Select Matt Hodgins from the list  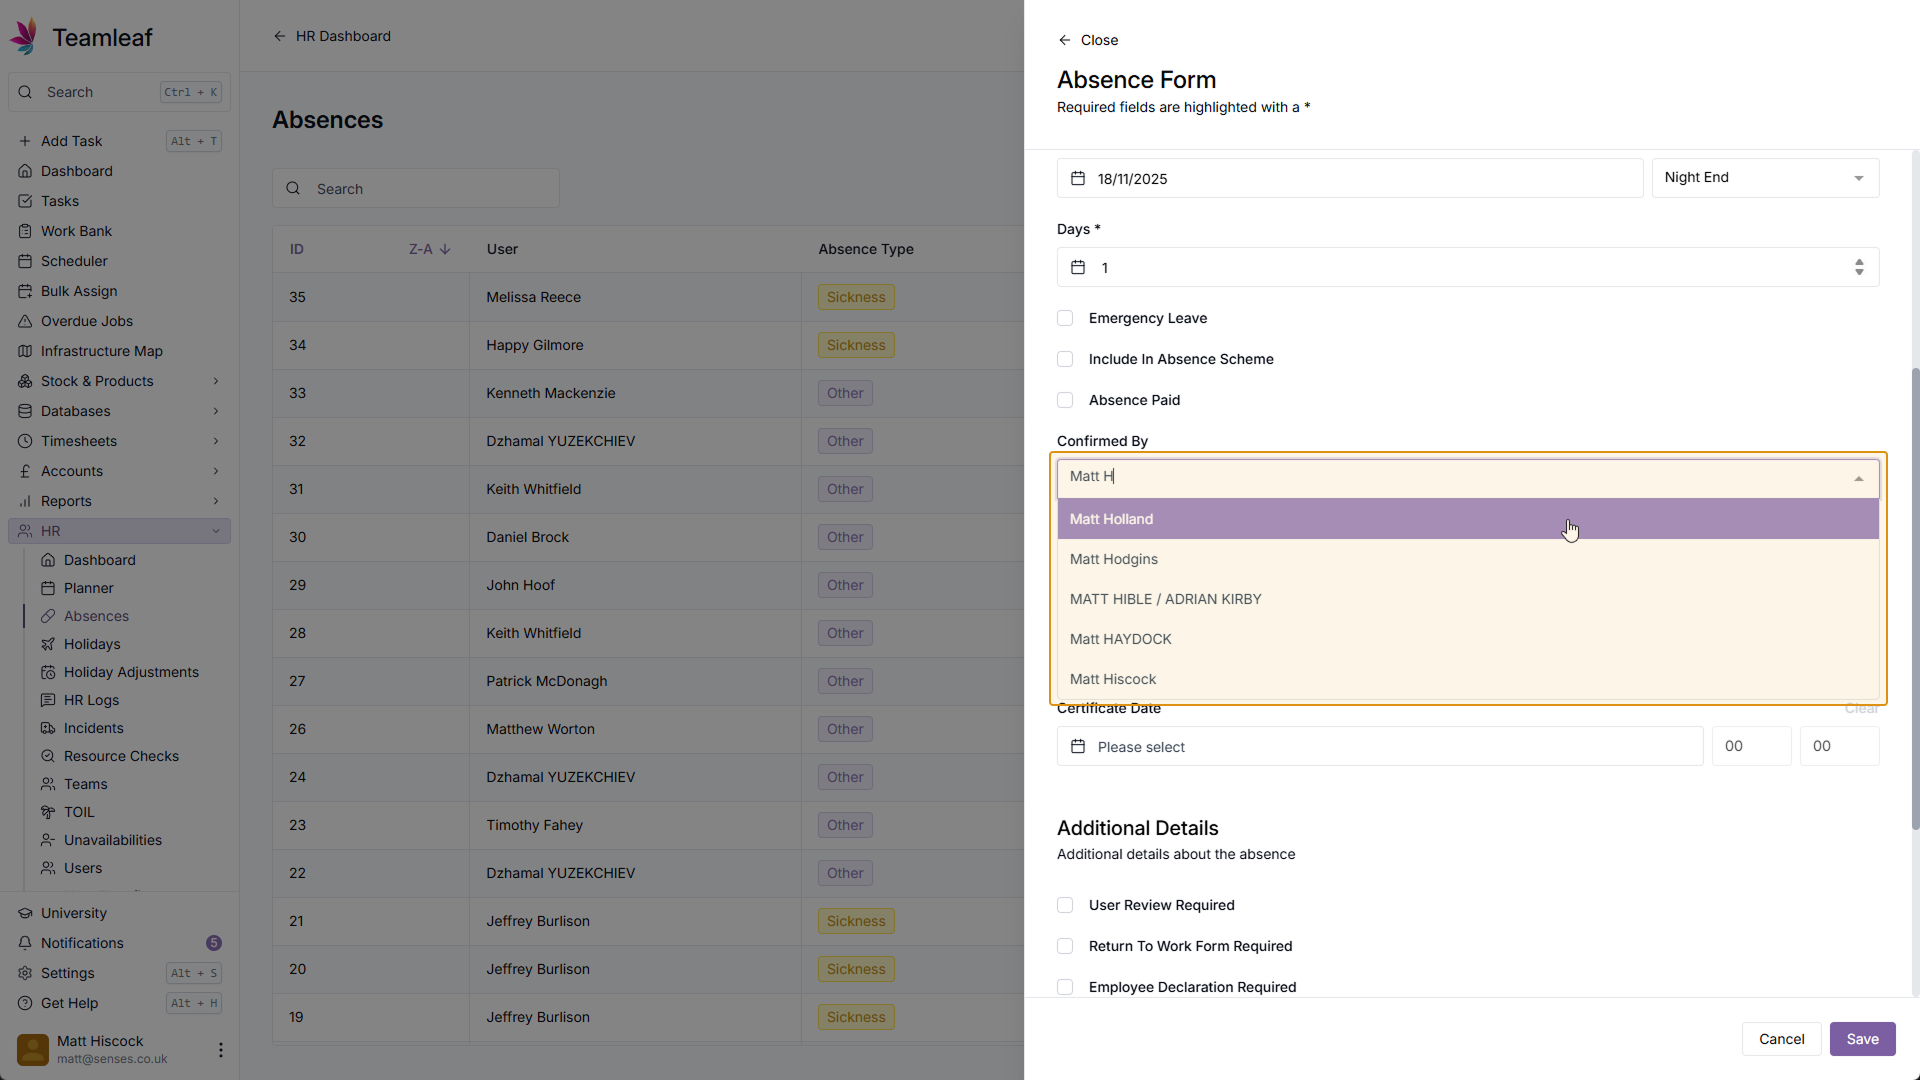point(1114,559)
